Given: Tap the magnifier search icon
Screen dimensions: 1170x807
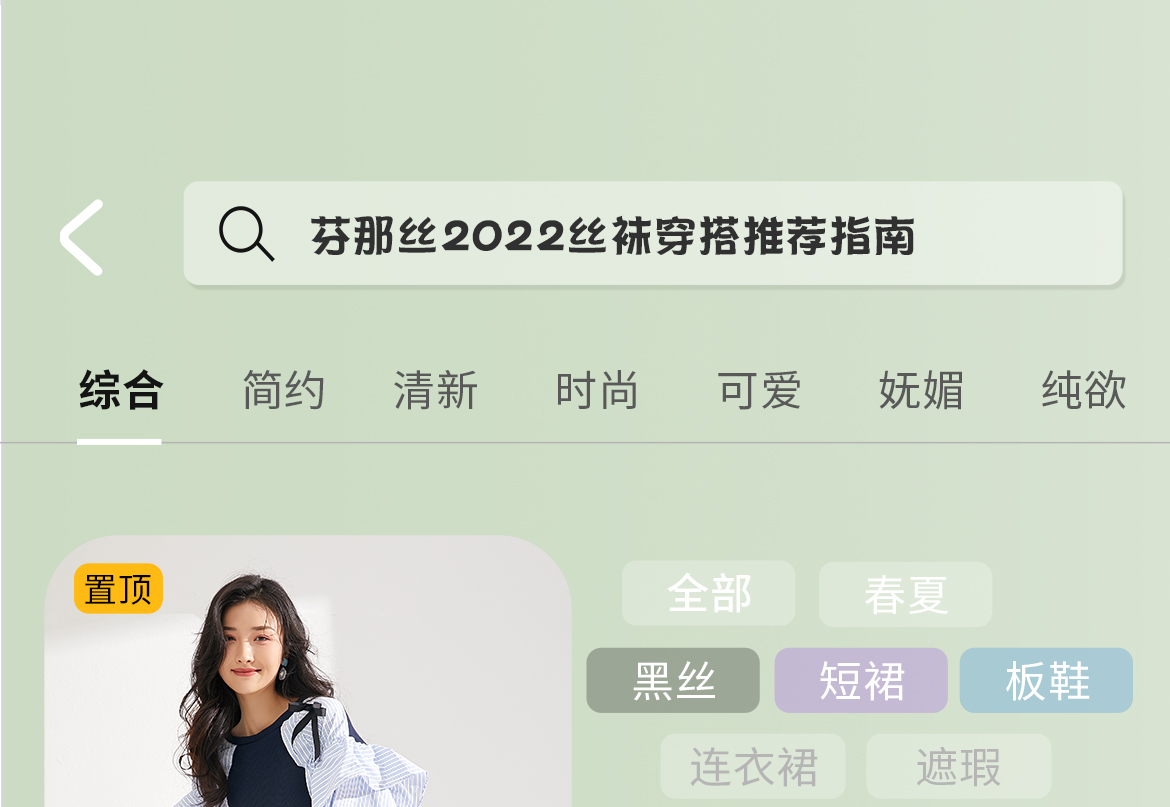Looking at the screenshot, I should click(x=246, y=233).
